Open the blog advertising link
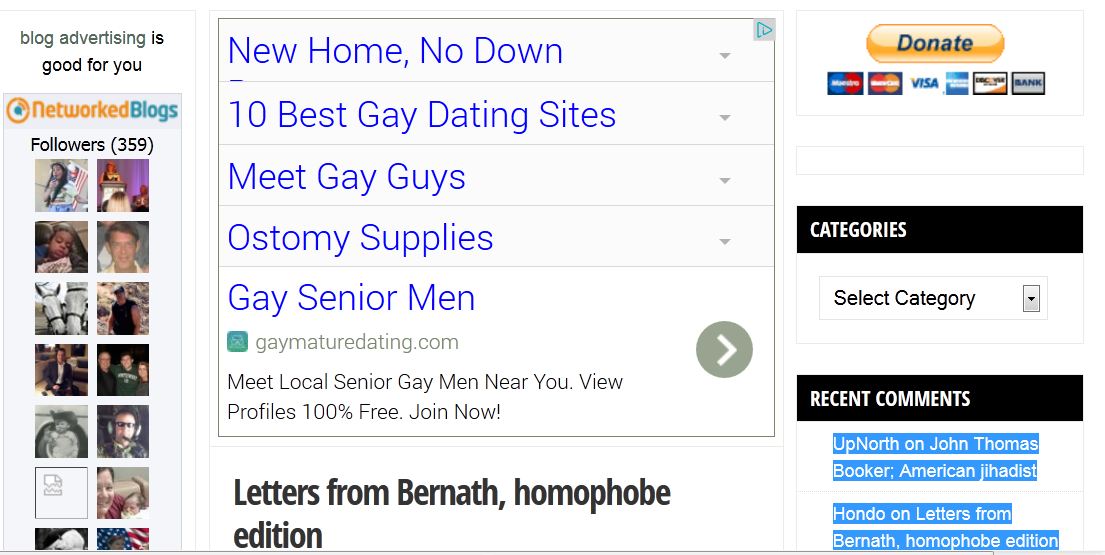The image size is (1105, 555). 82,37
